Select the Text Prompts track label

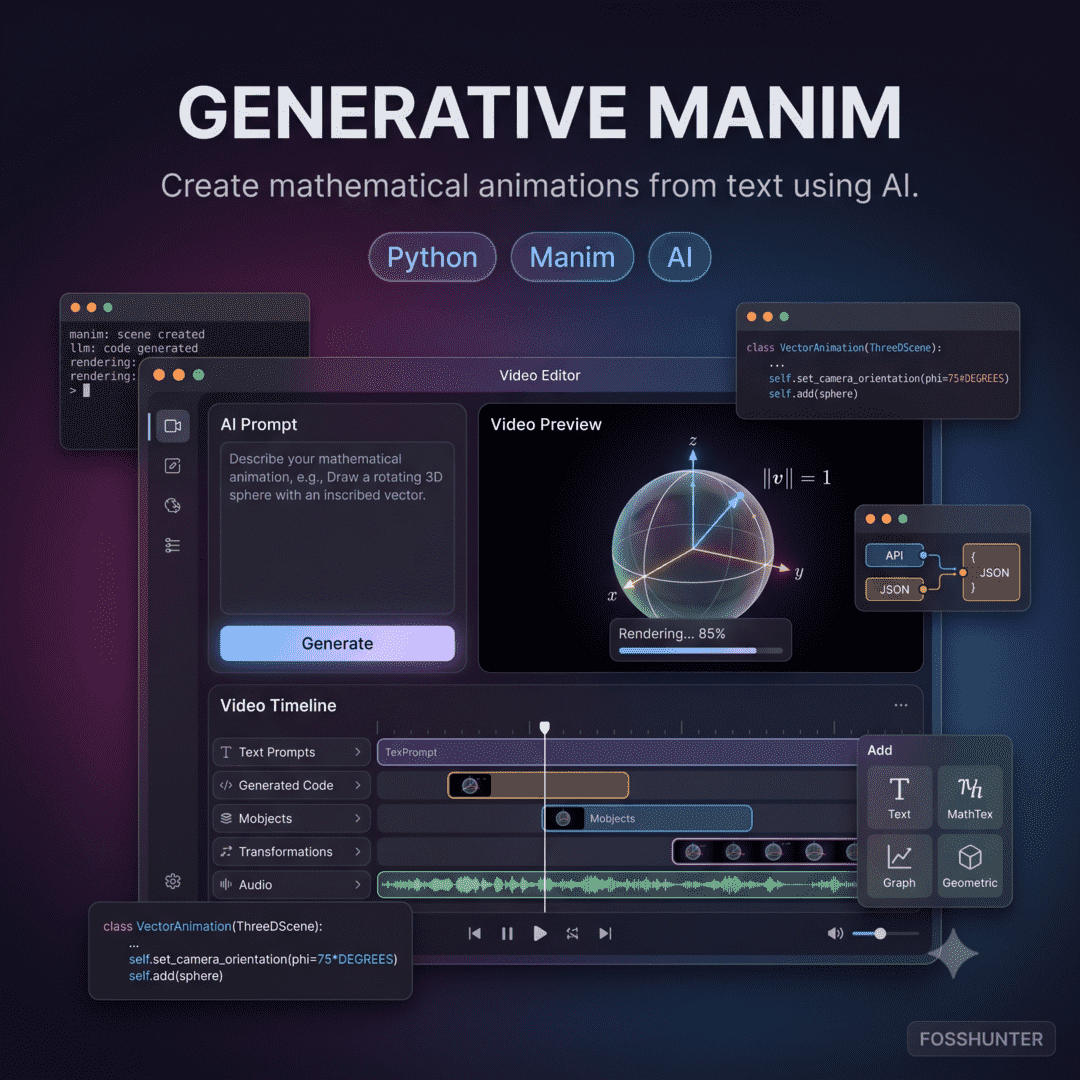[x=277, y=752]
